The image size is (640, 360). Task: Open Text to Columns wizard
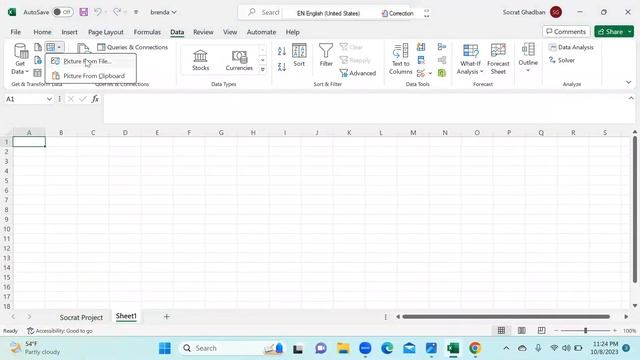click(x=400, y=59)
